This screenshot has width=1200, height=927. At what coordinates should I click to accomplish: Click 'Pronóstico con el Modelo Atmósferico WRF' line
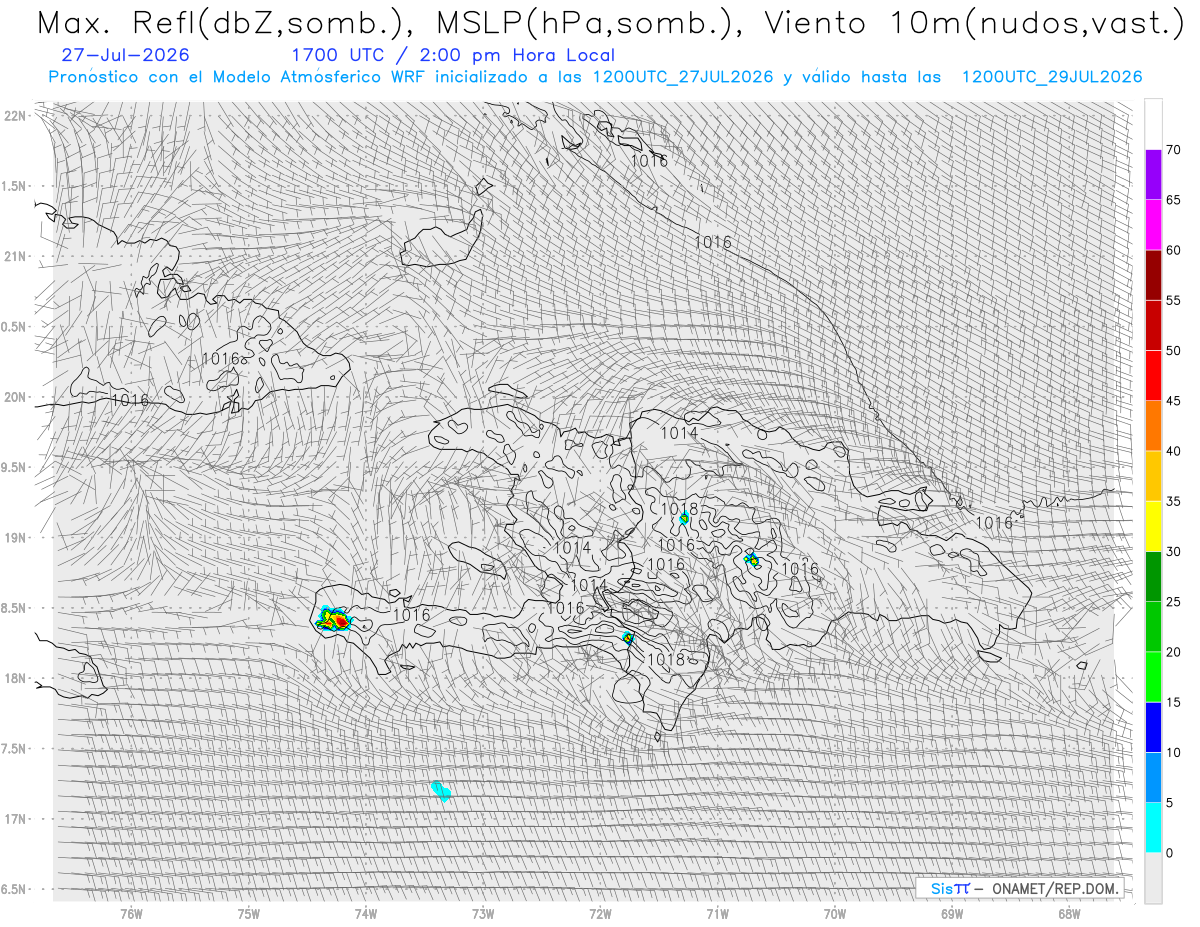coord(595,77)
